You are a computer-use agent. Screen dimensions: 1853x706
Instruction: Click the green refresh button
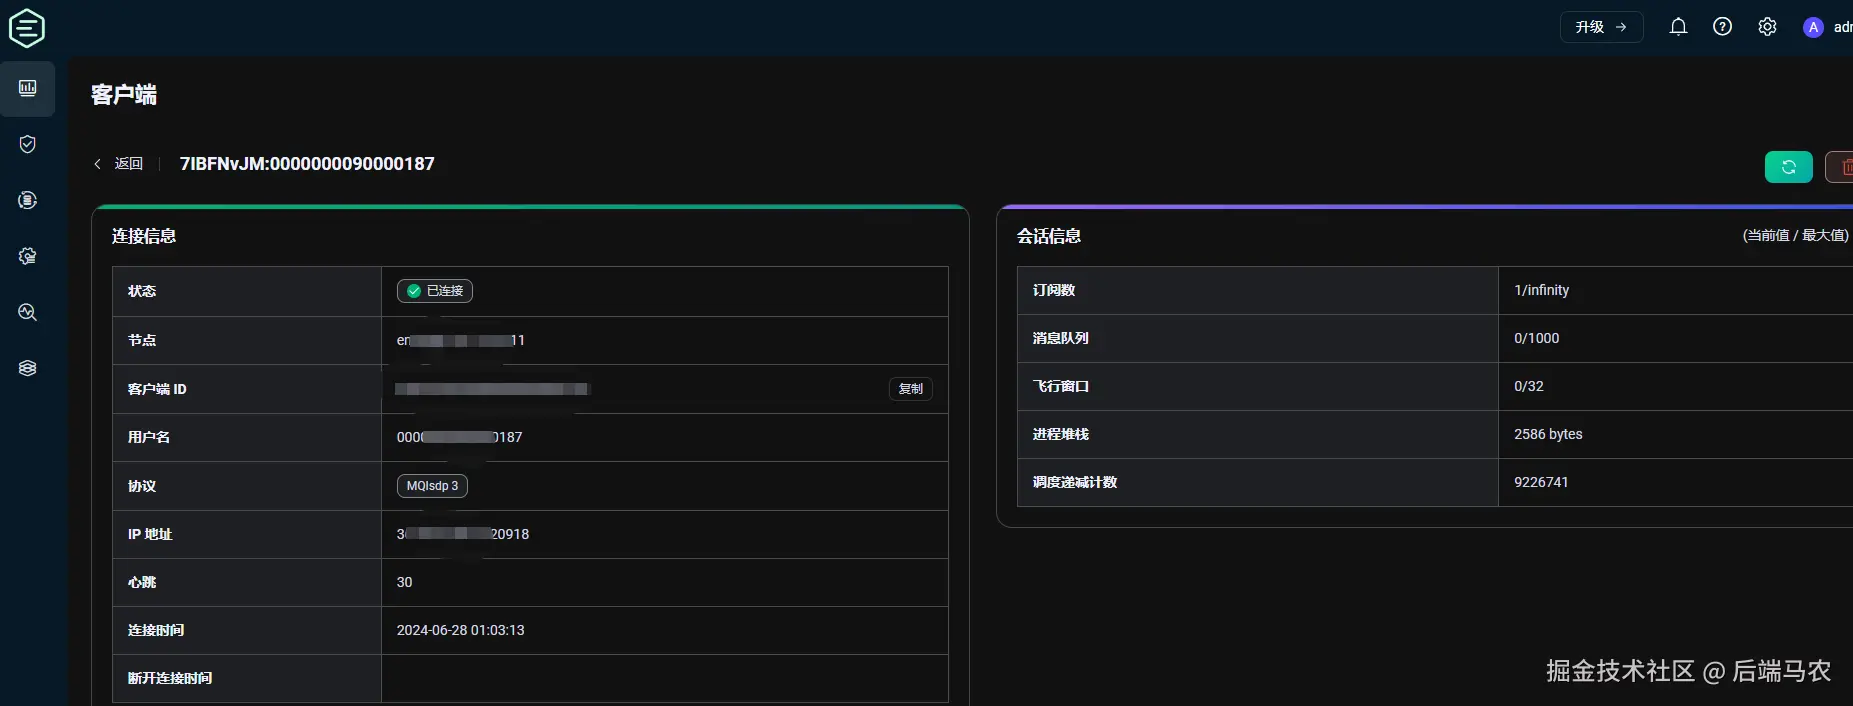(1789, 167)
